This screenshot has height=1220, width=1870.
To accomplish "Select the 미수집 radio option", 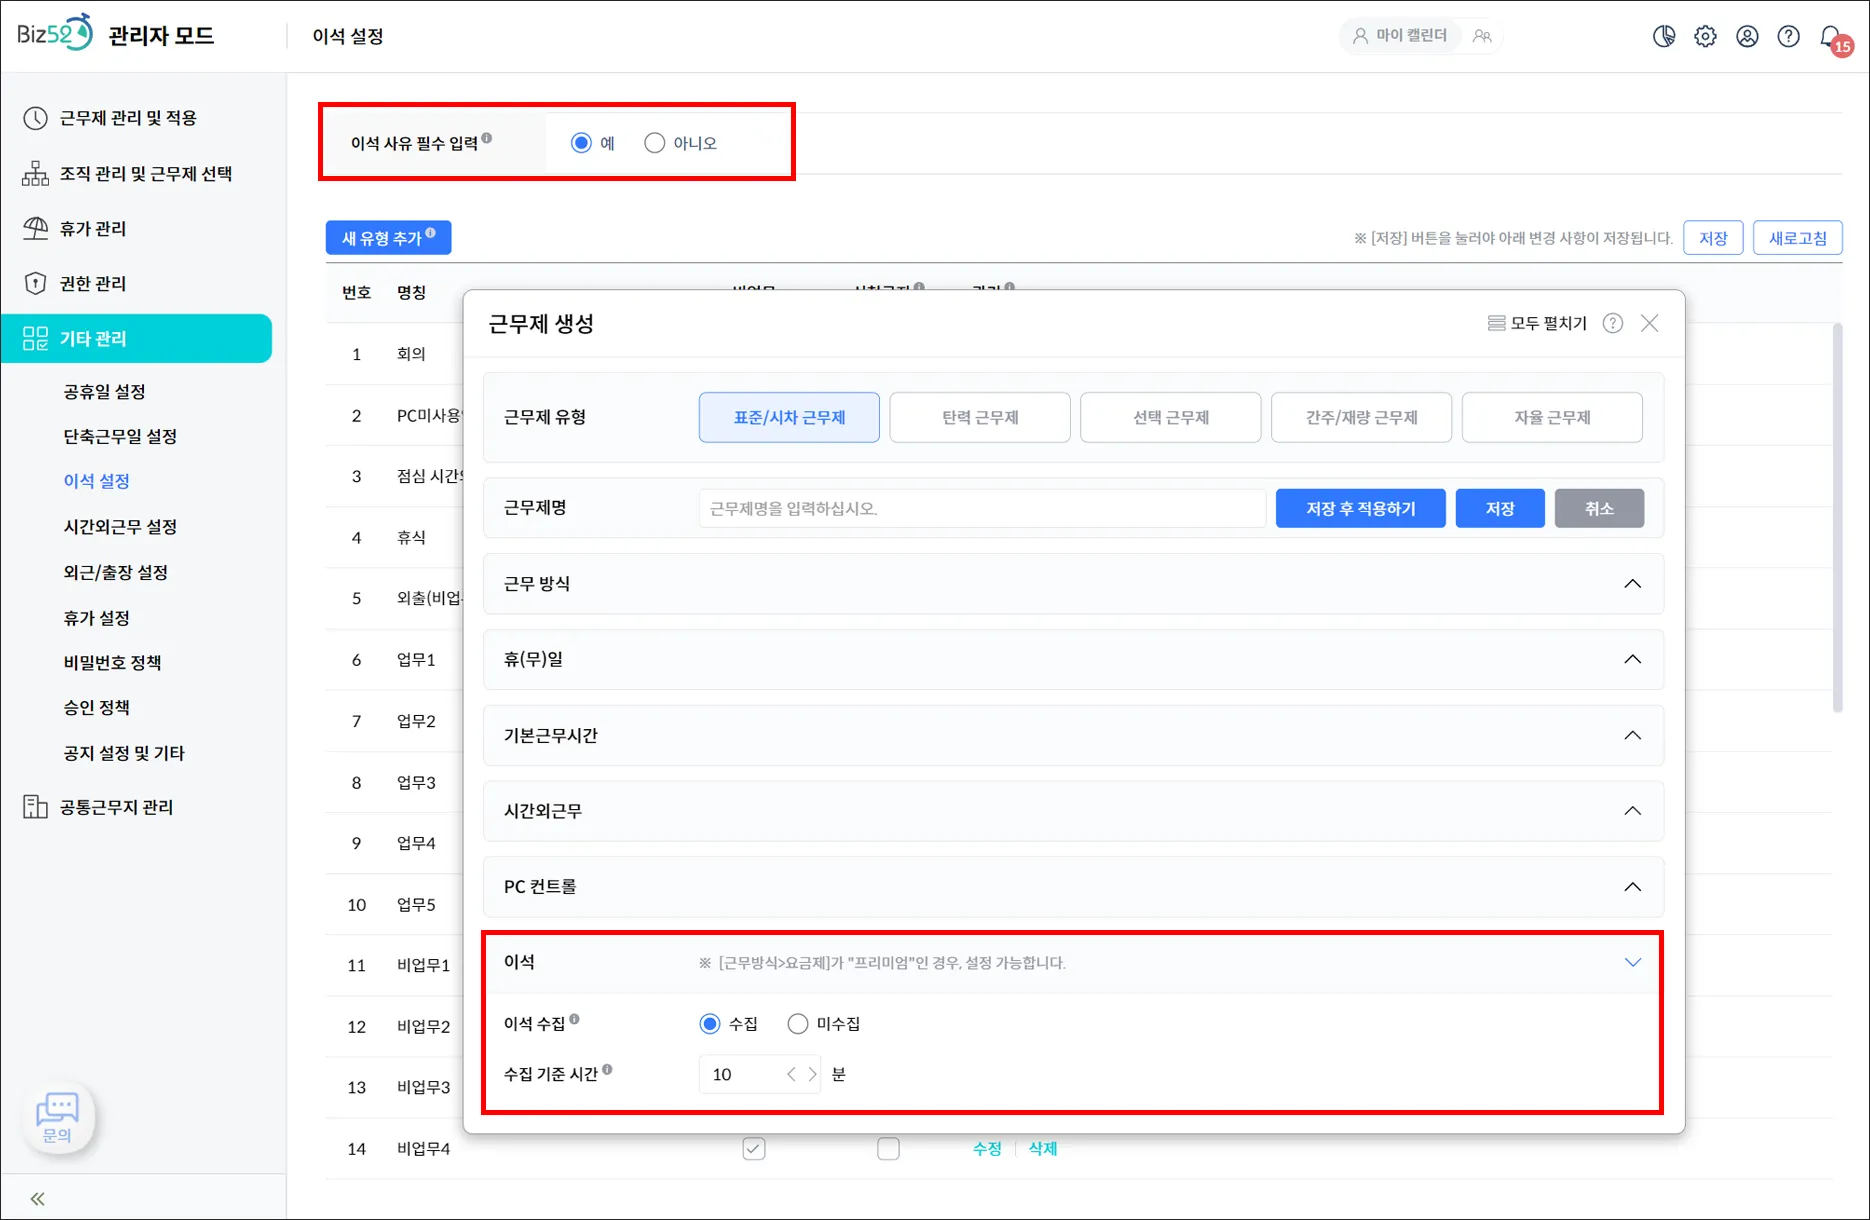I will 797,1024.
